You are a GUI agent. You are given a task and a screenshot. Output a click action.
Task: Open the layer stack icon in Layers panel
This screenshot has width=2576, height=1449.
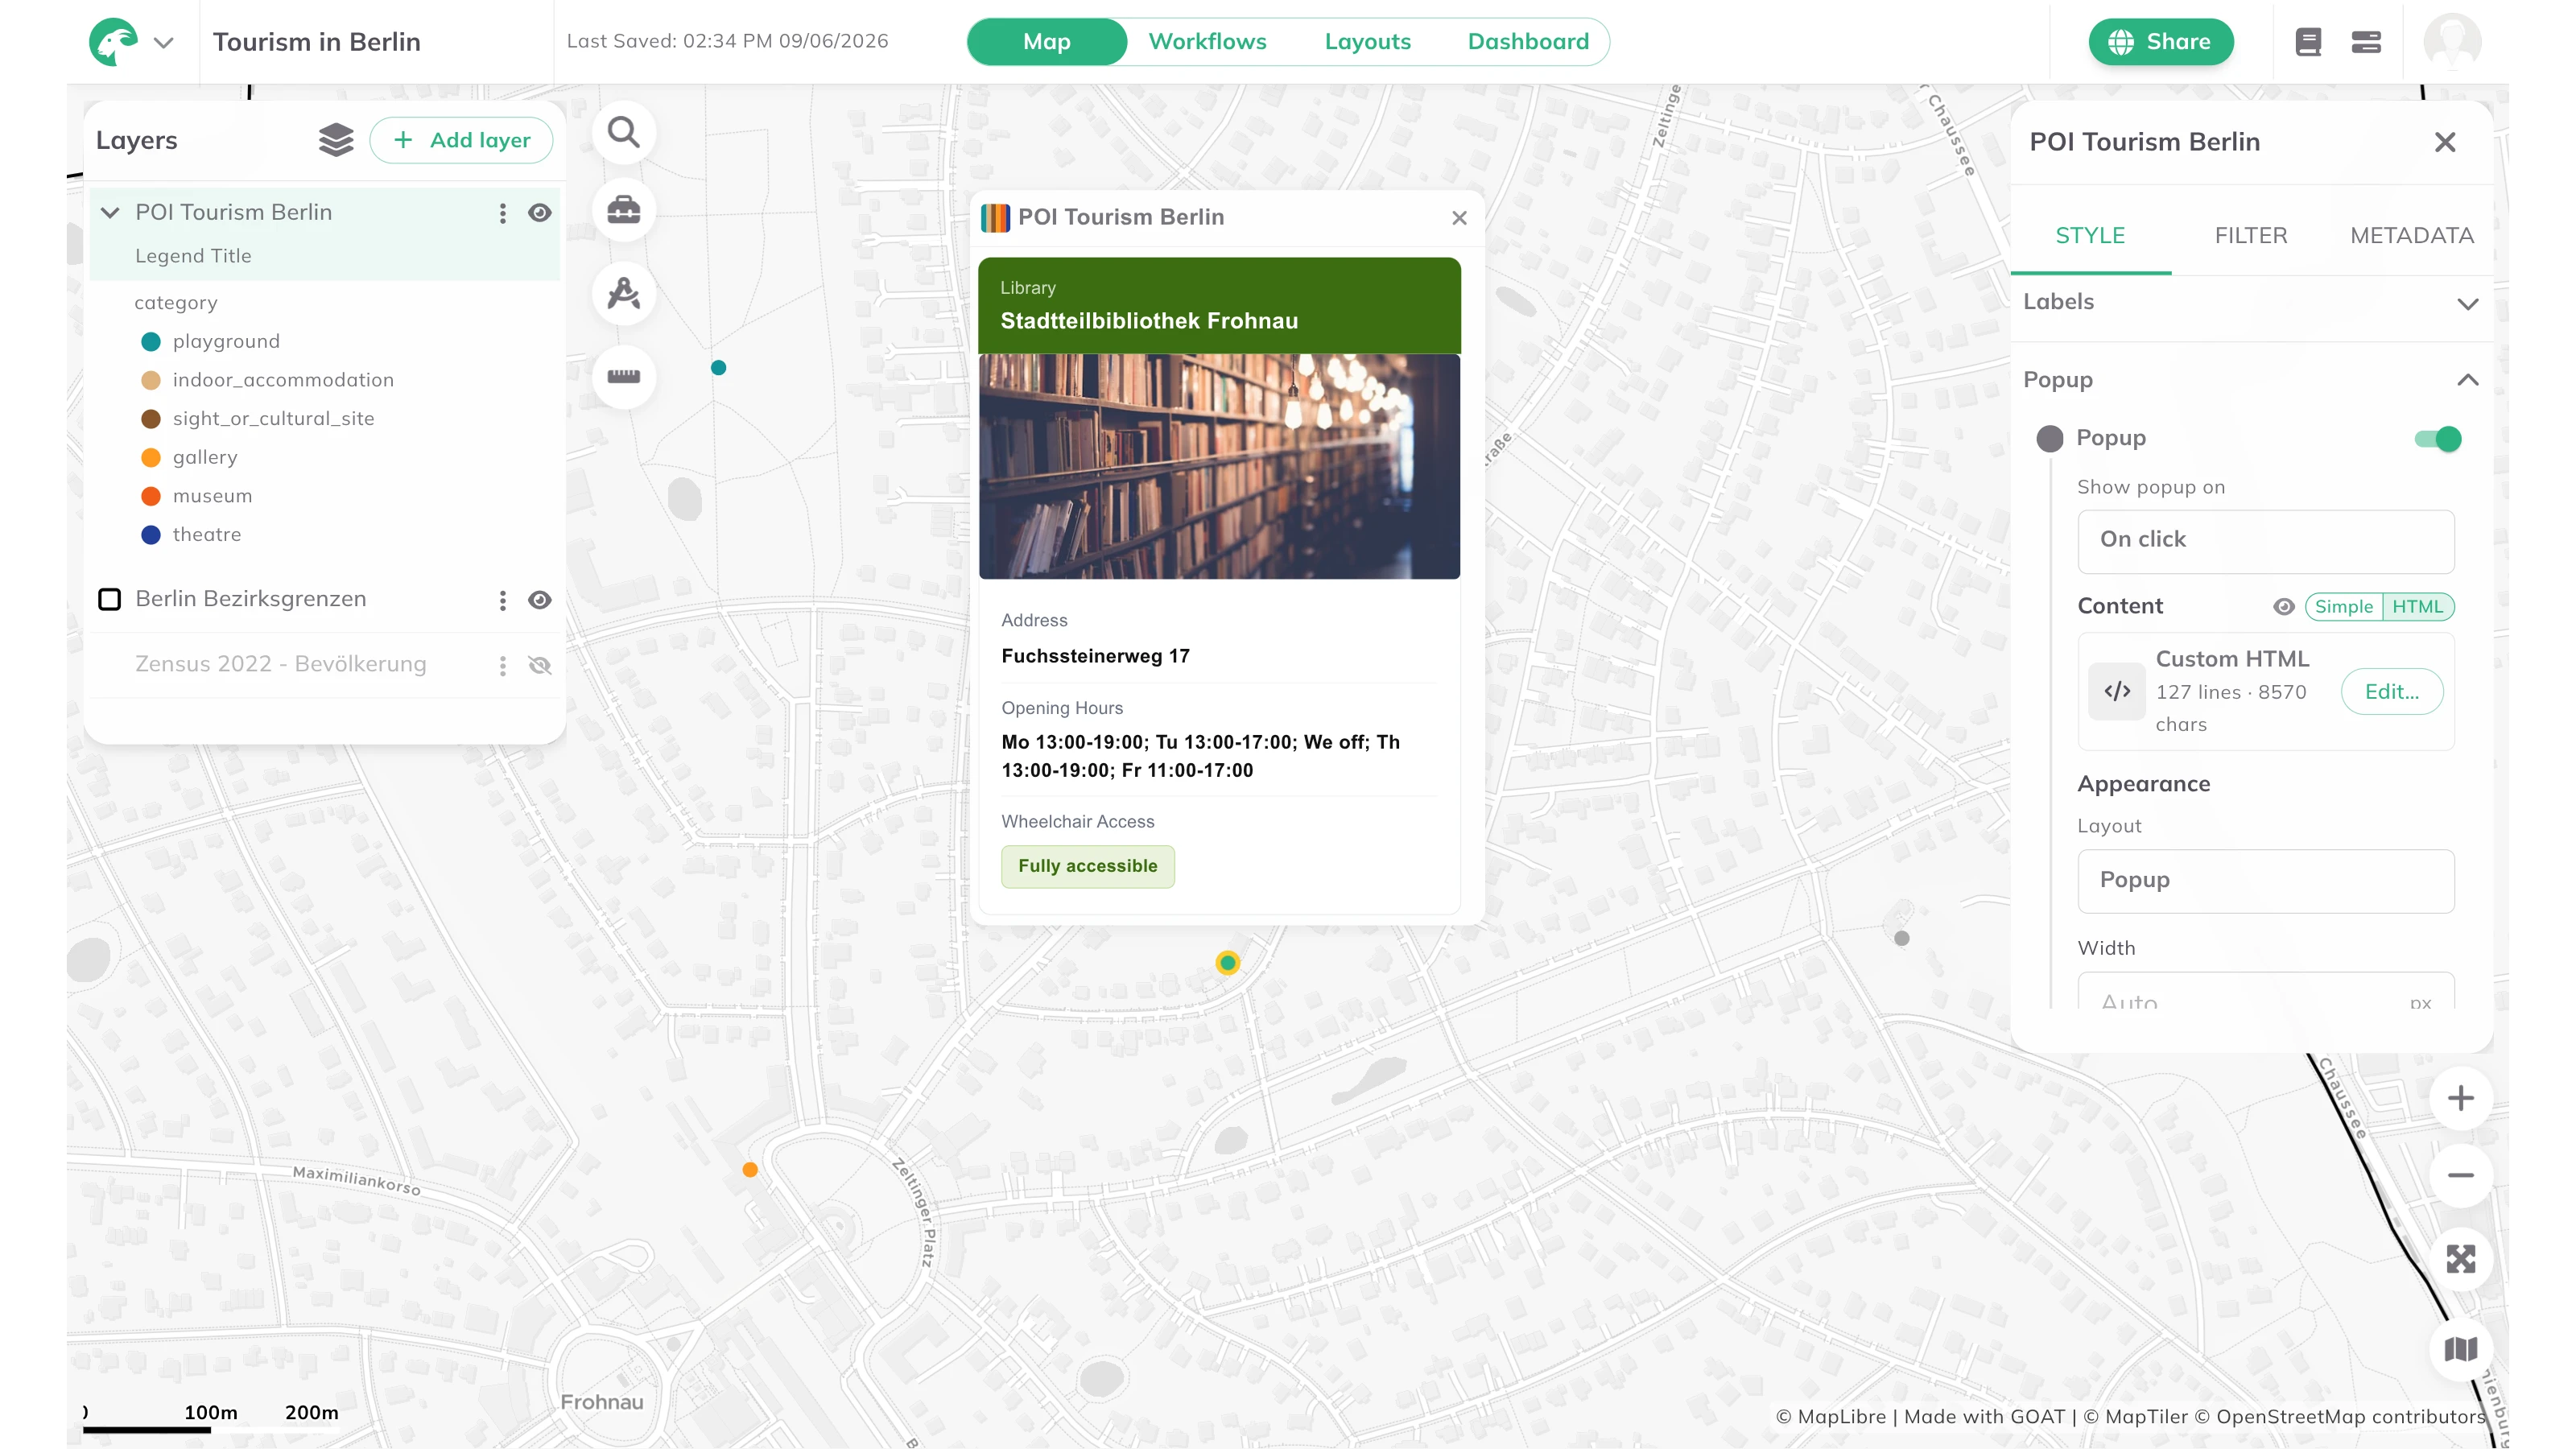[x=336, y=140]
